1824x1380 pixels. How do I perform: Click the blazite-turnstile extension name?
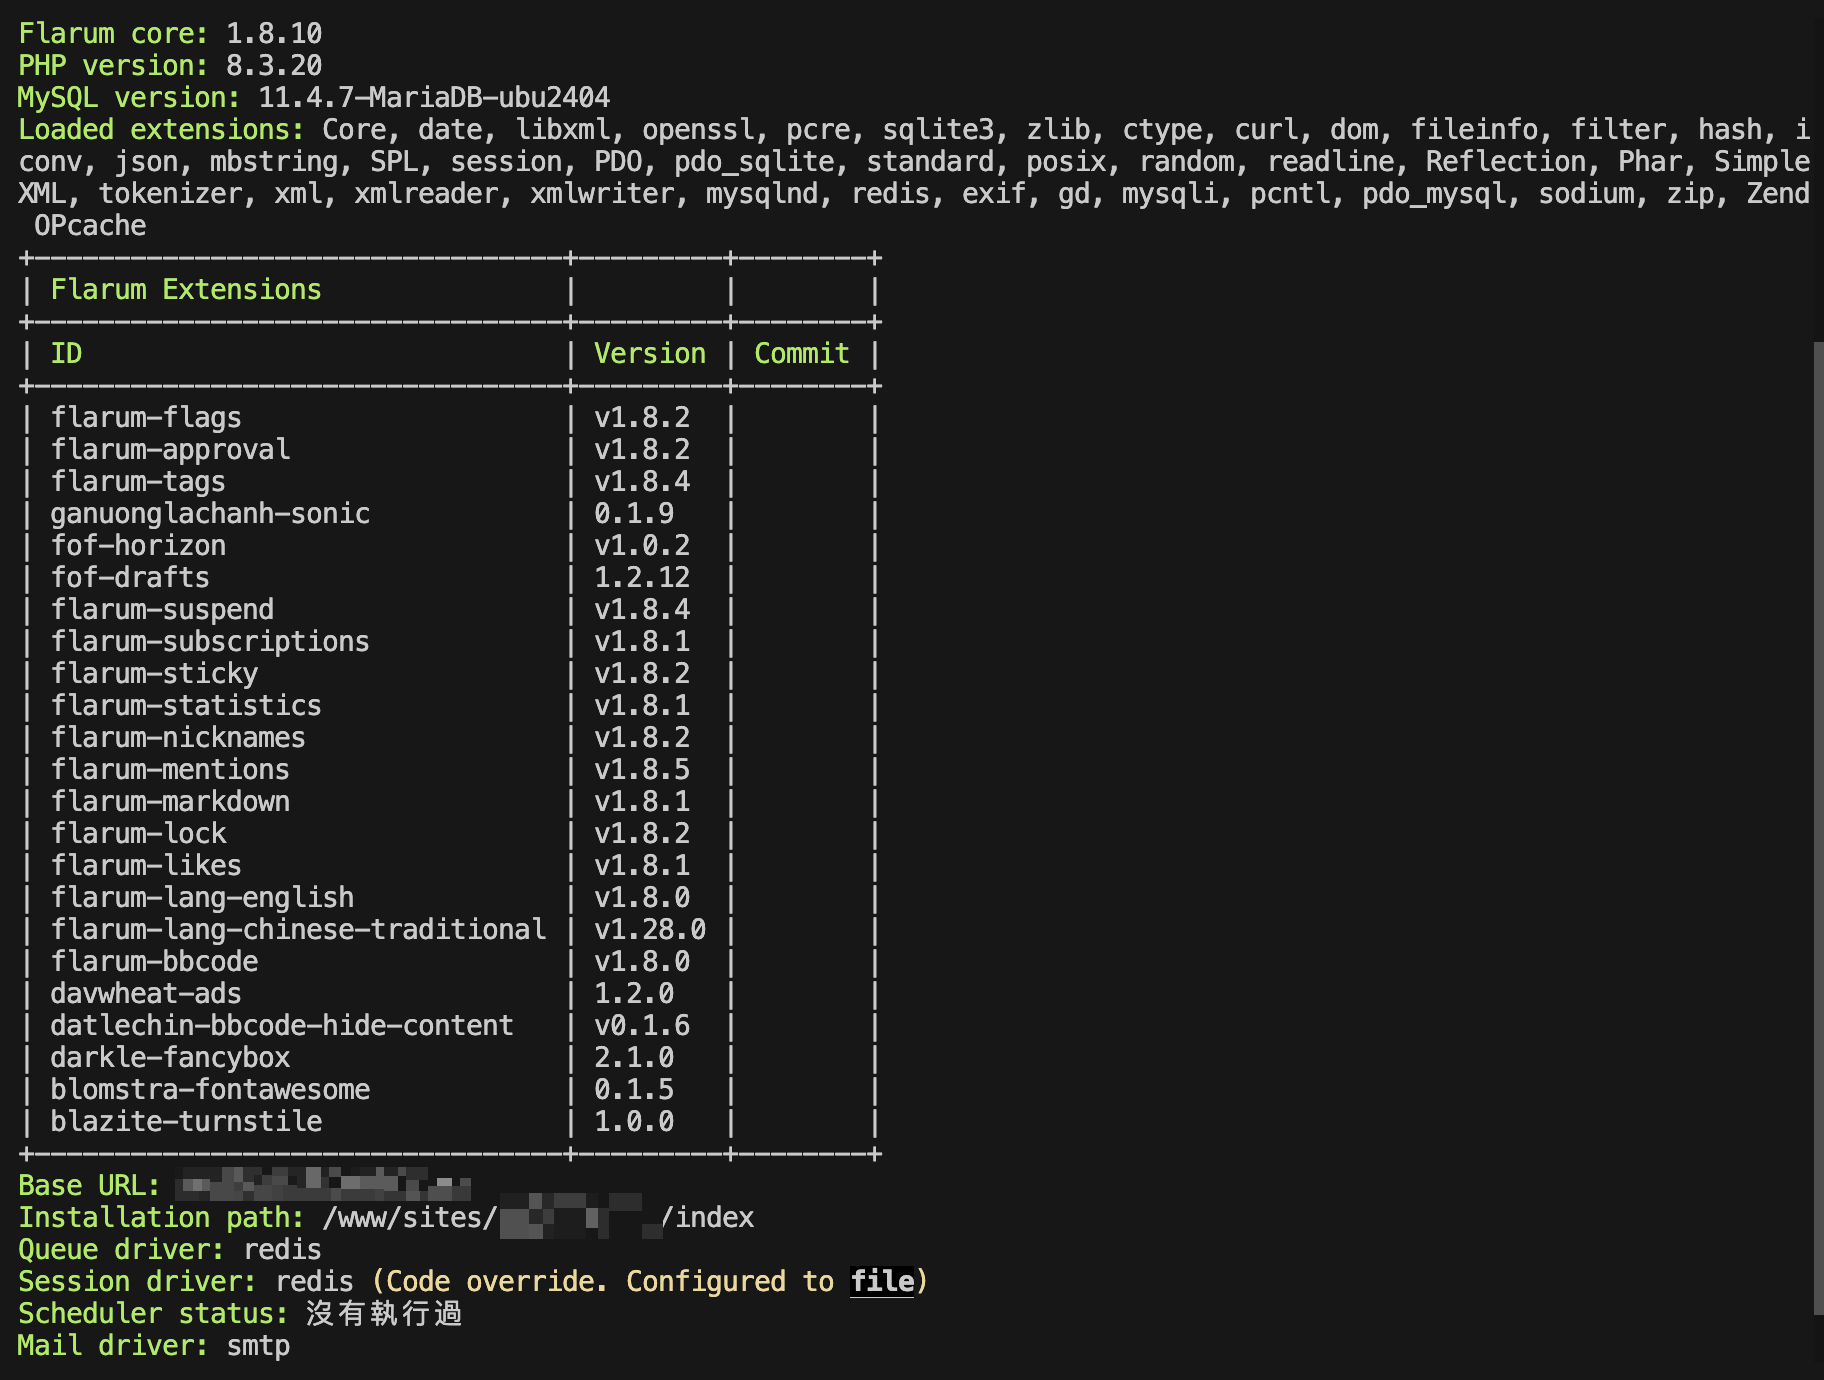(186, 1122)
